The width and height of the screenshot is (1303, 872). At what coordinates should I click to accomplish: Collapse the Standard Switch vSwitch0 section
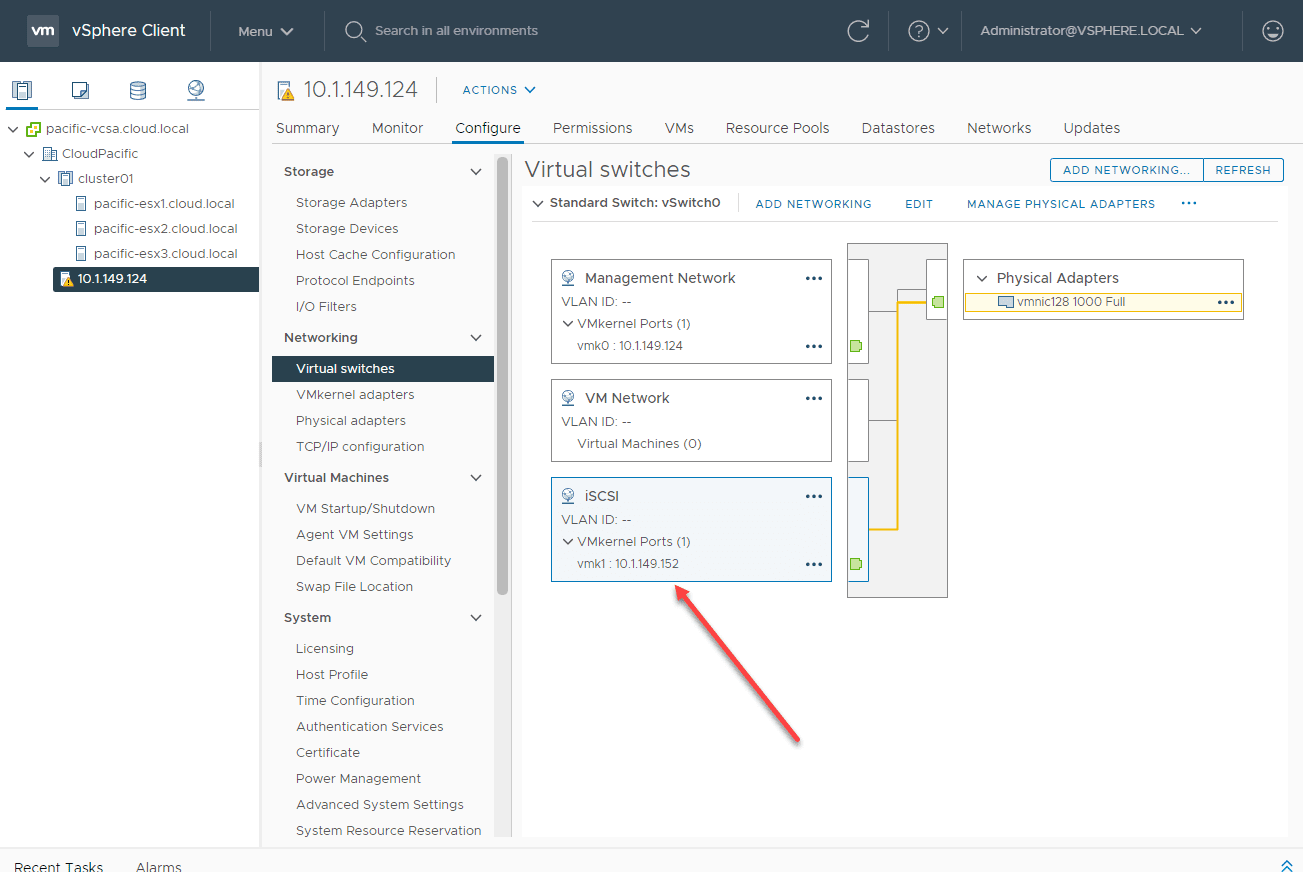[539, 203]
